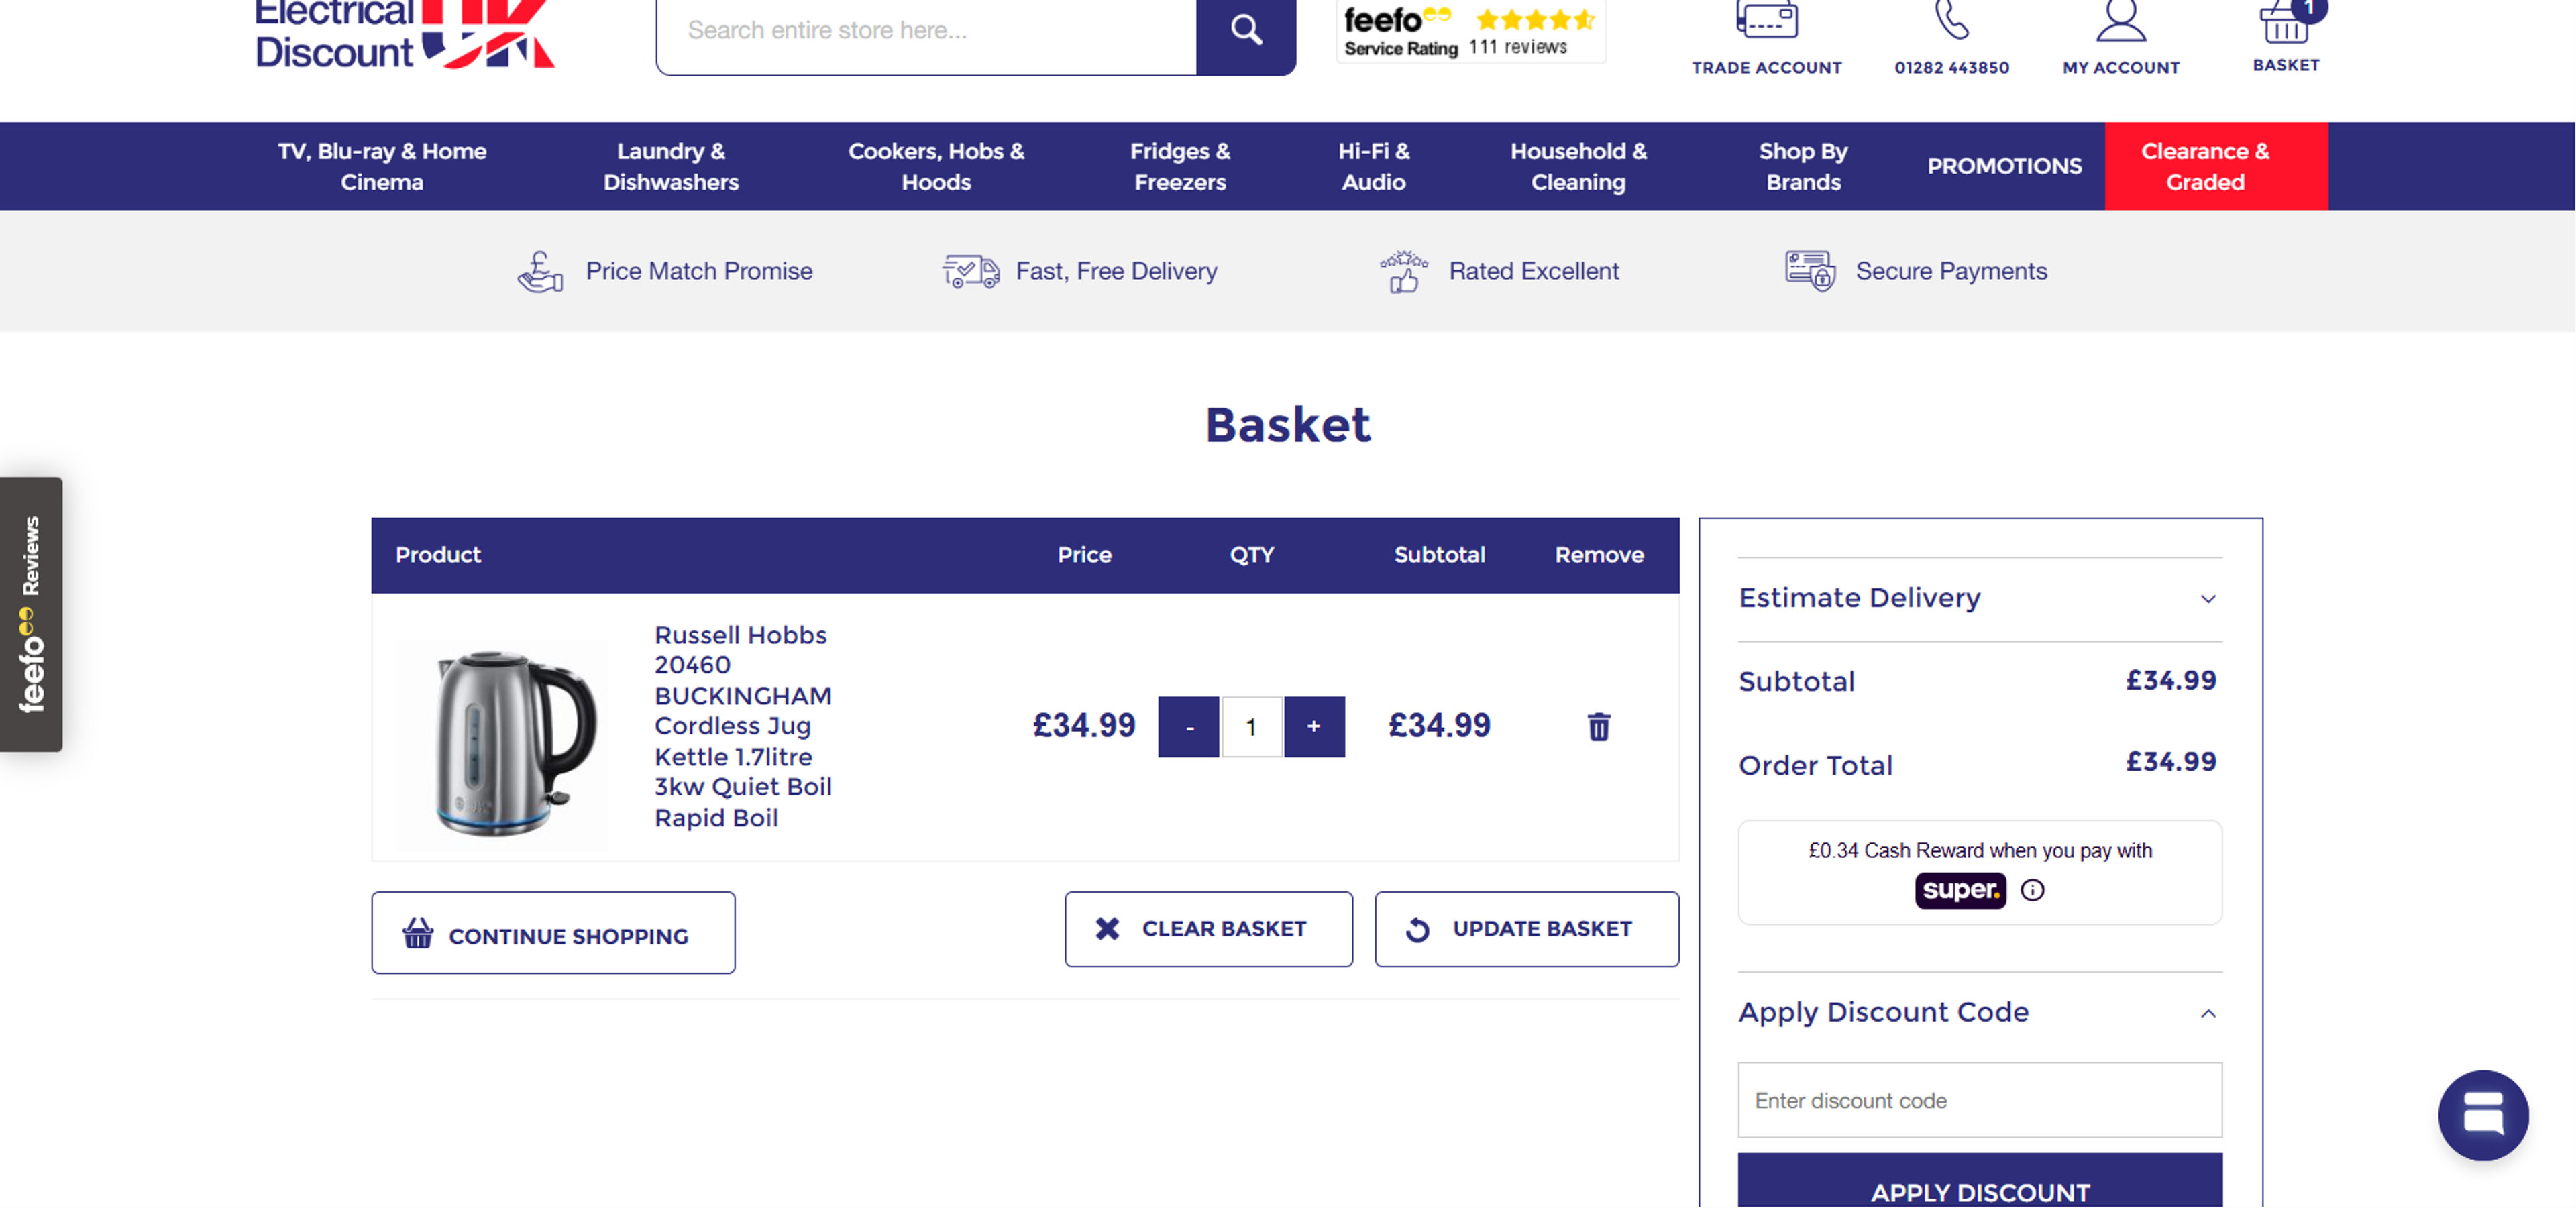Click the CLEAR BASKET button
This screenshot has width=2576, height=1208.
[1209, 929]
